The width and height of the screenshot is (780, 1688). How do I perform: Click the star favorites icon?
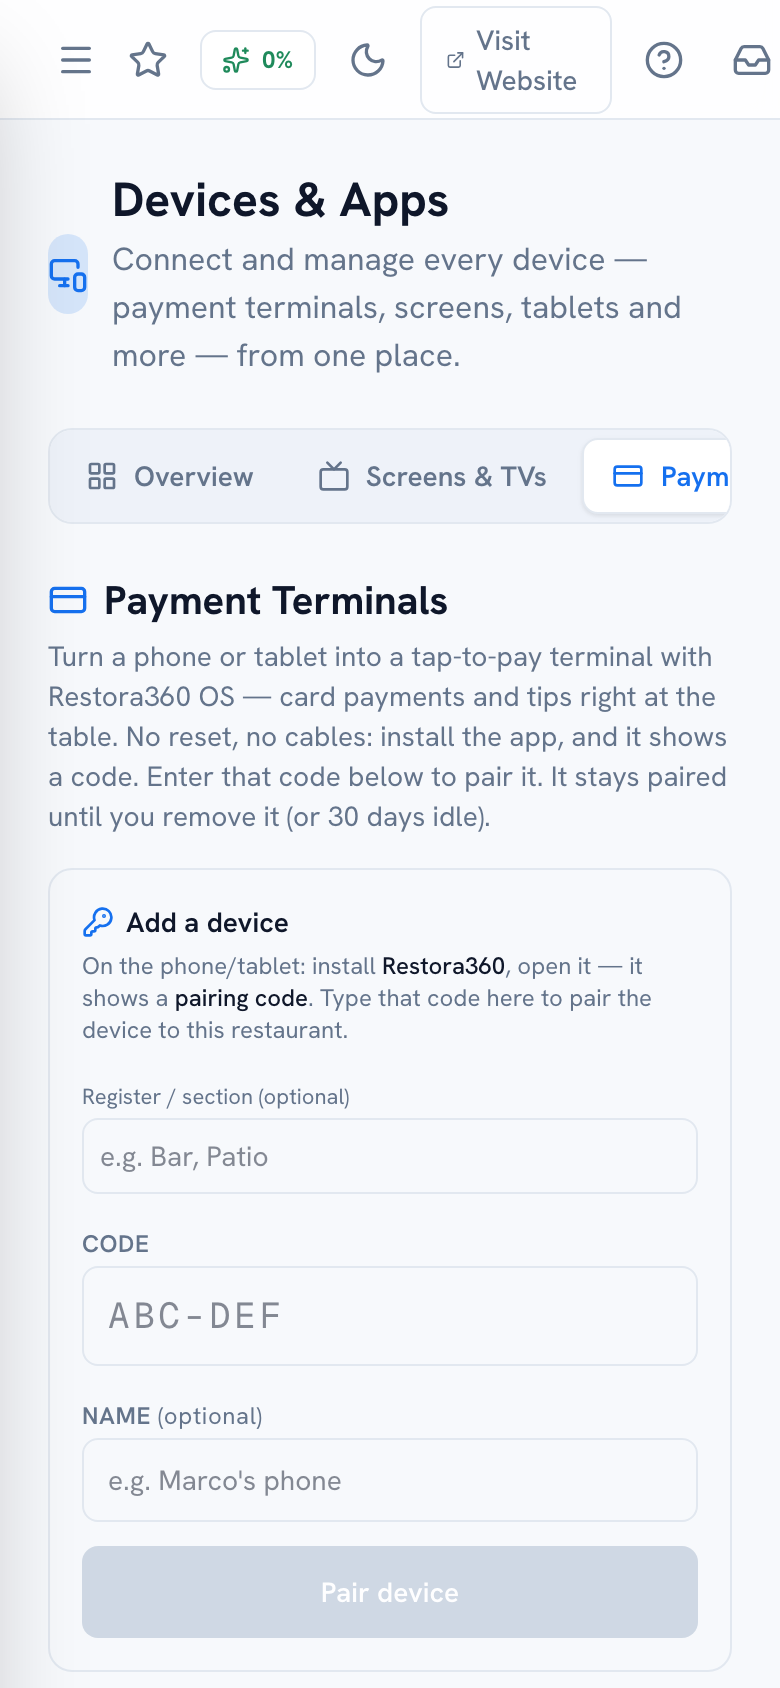tap(148, 60)
